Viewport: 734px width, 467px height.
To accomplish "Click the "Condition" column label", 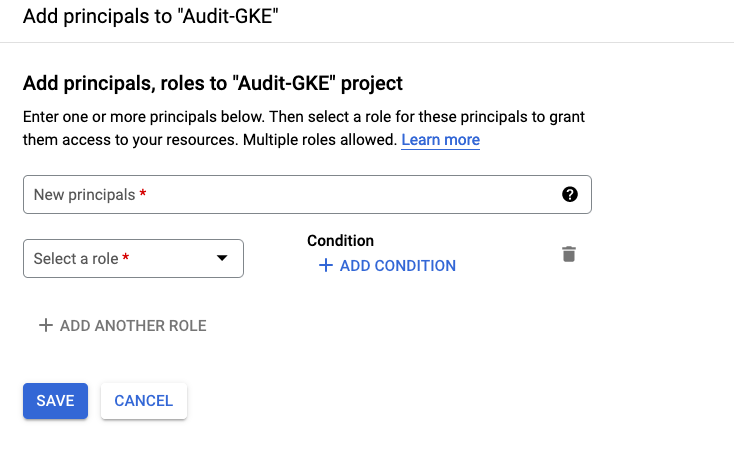I will click(x=340, y=241).
